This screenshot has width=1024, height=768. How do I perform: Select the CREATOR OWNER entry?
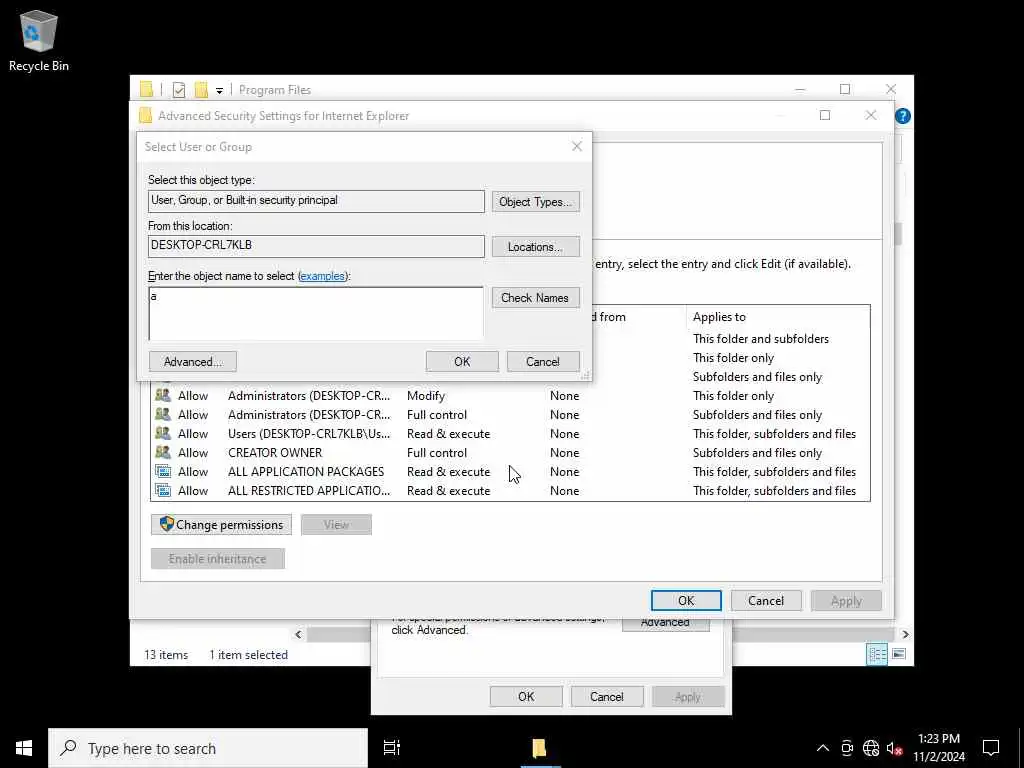(x=509, y=453)
